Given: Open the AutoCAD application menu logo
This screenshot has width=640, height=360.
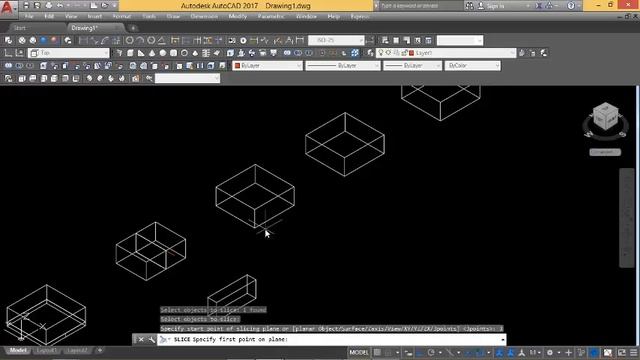Looking at the screenshot, I should pos(7,8).
